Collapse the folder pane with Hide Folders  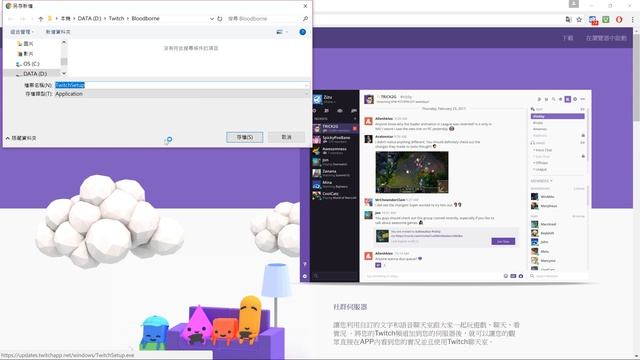pos(21,138)
